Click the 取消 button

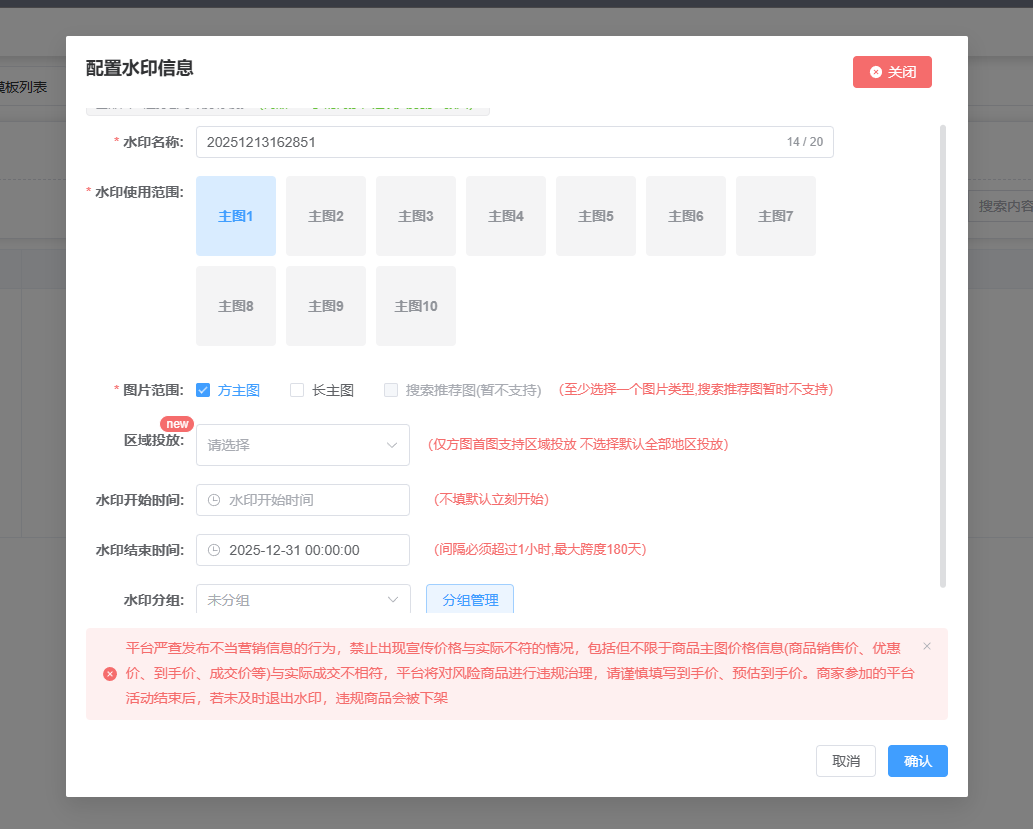point(846,761)
